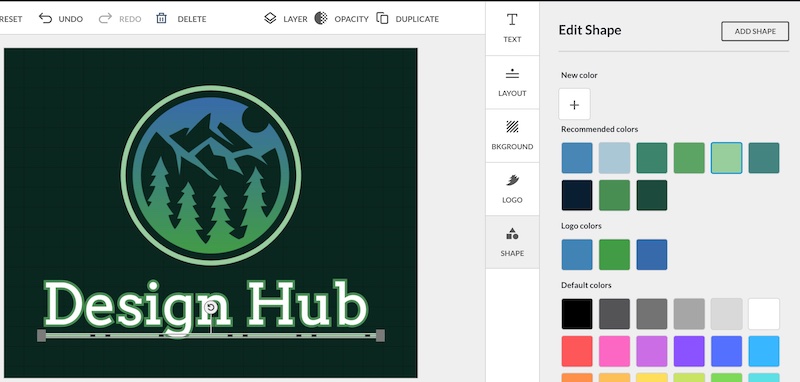Select the fifth default color, very light gray
Viewport: 800px width, 382px height.
pos(727,314)
